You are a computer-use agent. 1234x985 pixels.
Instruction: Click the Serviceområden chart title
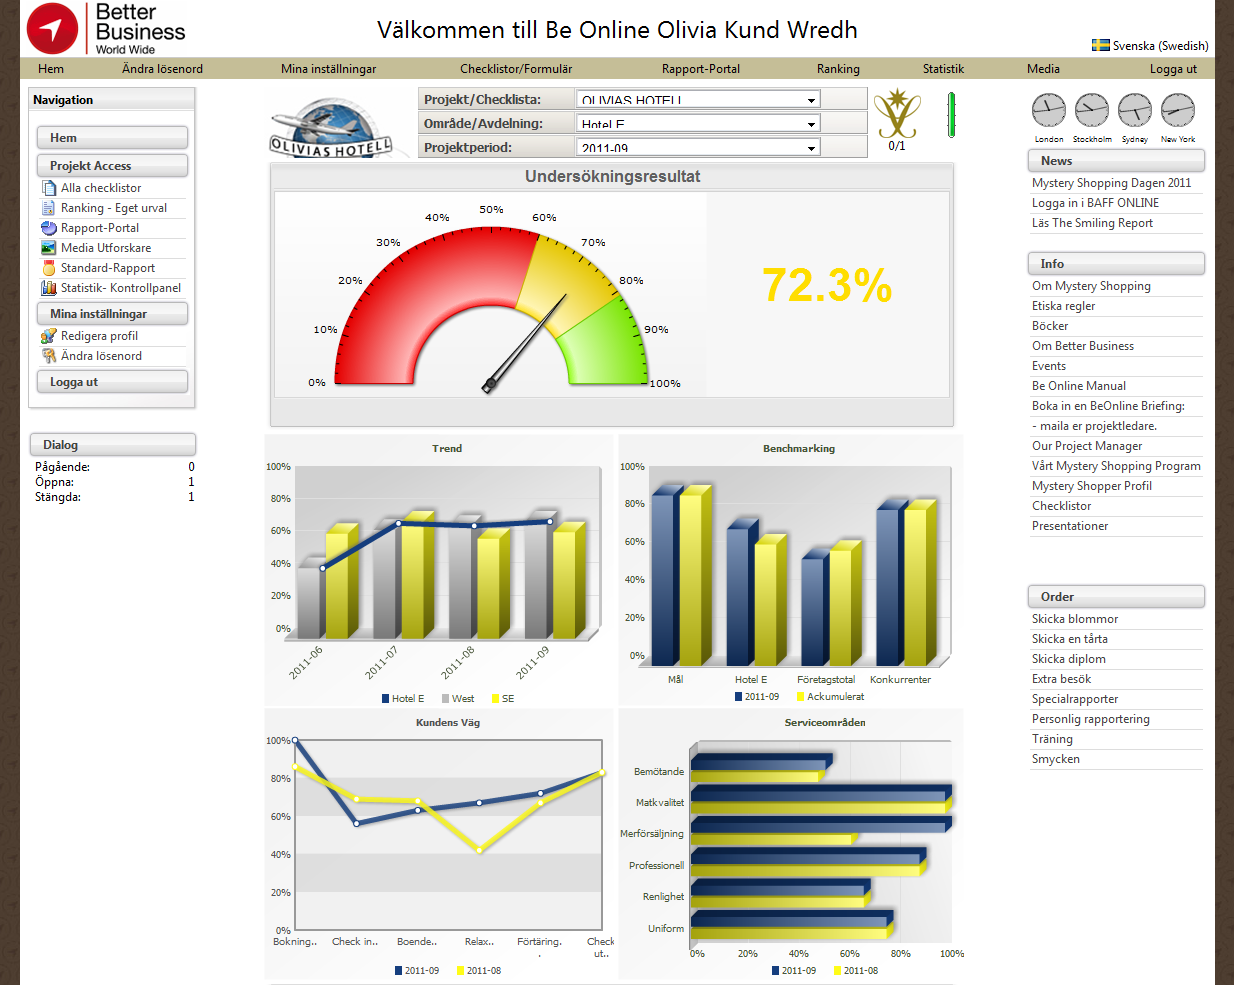coord(825,723)
